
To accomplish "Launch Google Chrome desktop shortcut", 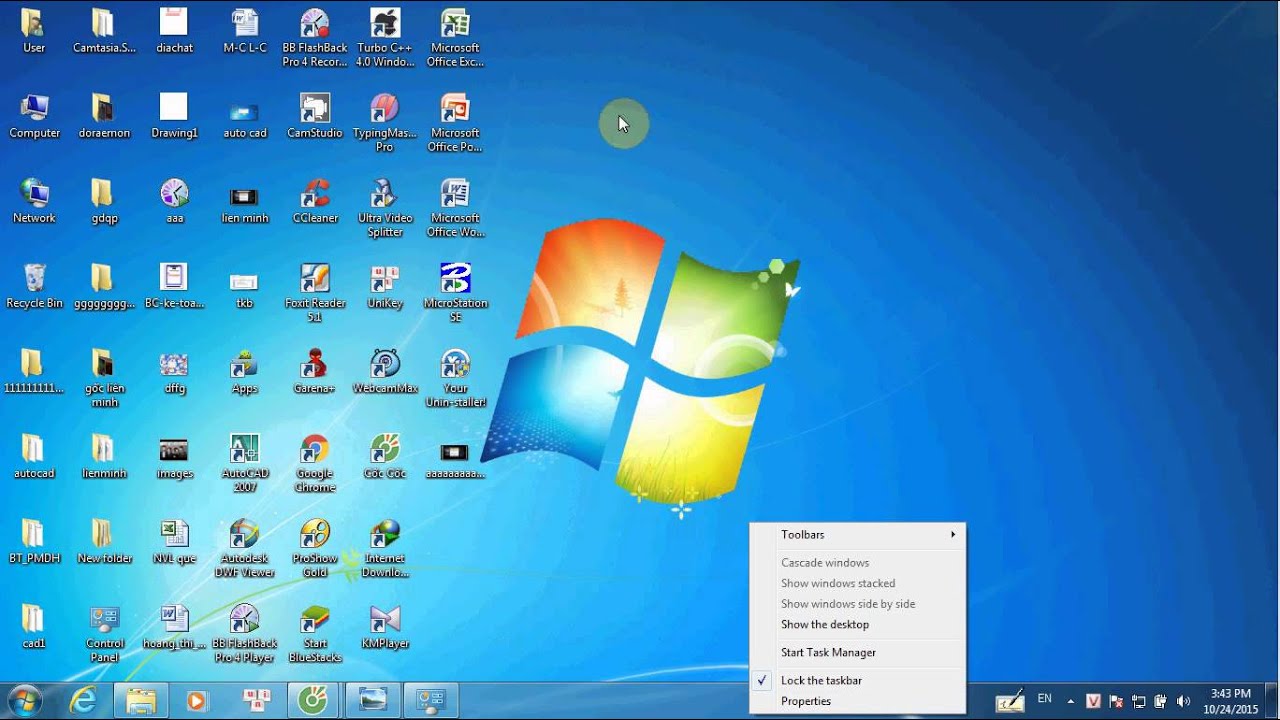I will pyautogui.click(x=315, y=464).
